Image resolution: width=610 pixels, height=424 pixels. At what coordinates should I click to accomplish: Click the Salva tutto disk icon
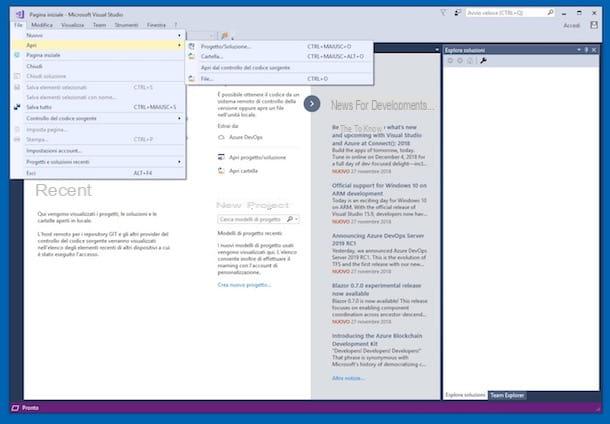point(17,107)
